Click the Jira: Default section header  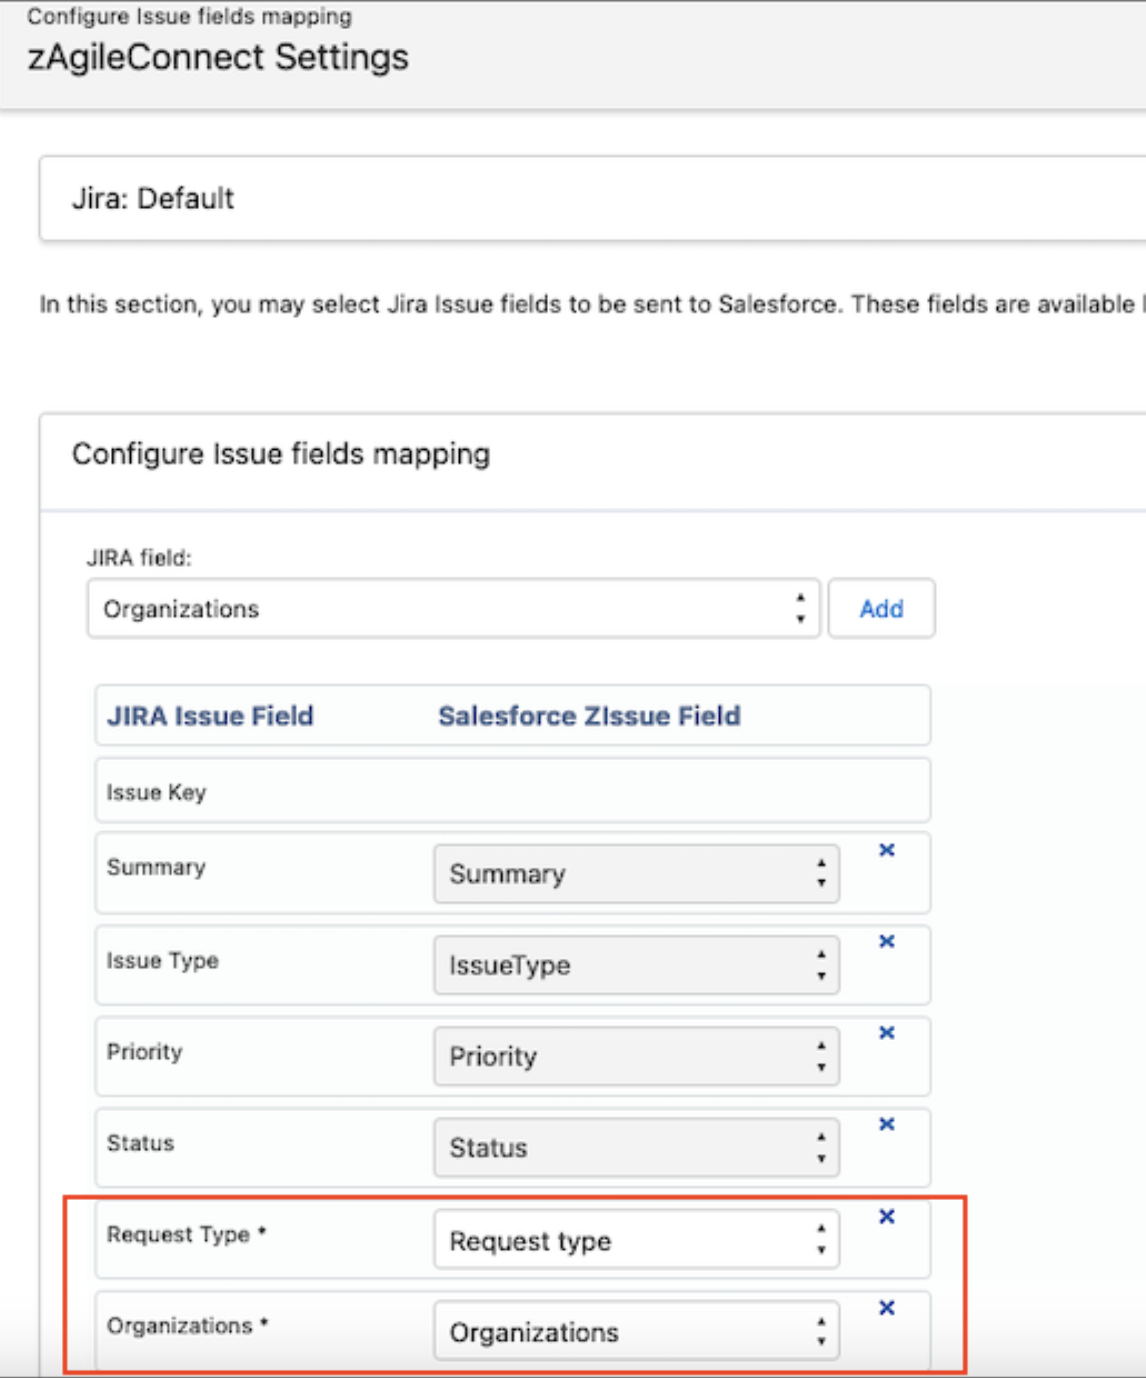(x=153, y=198)
